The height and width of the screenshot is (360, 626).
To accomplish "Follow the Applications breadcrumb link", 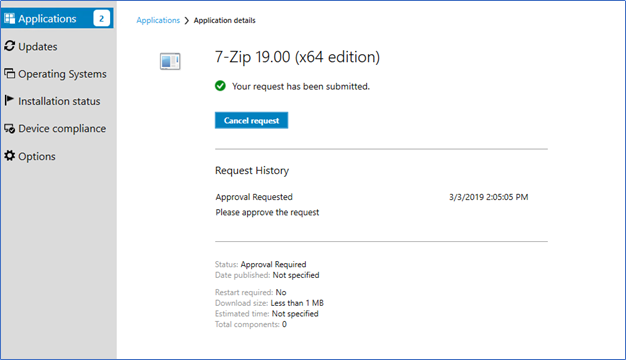I will [158, 20].
